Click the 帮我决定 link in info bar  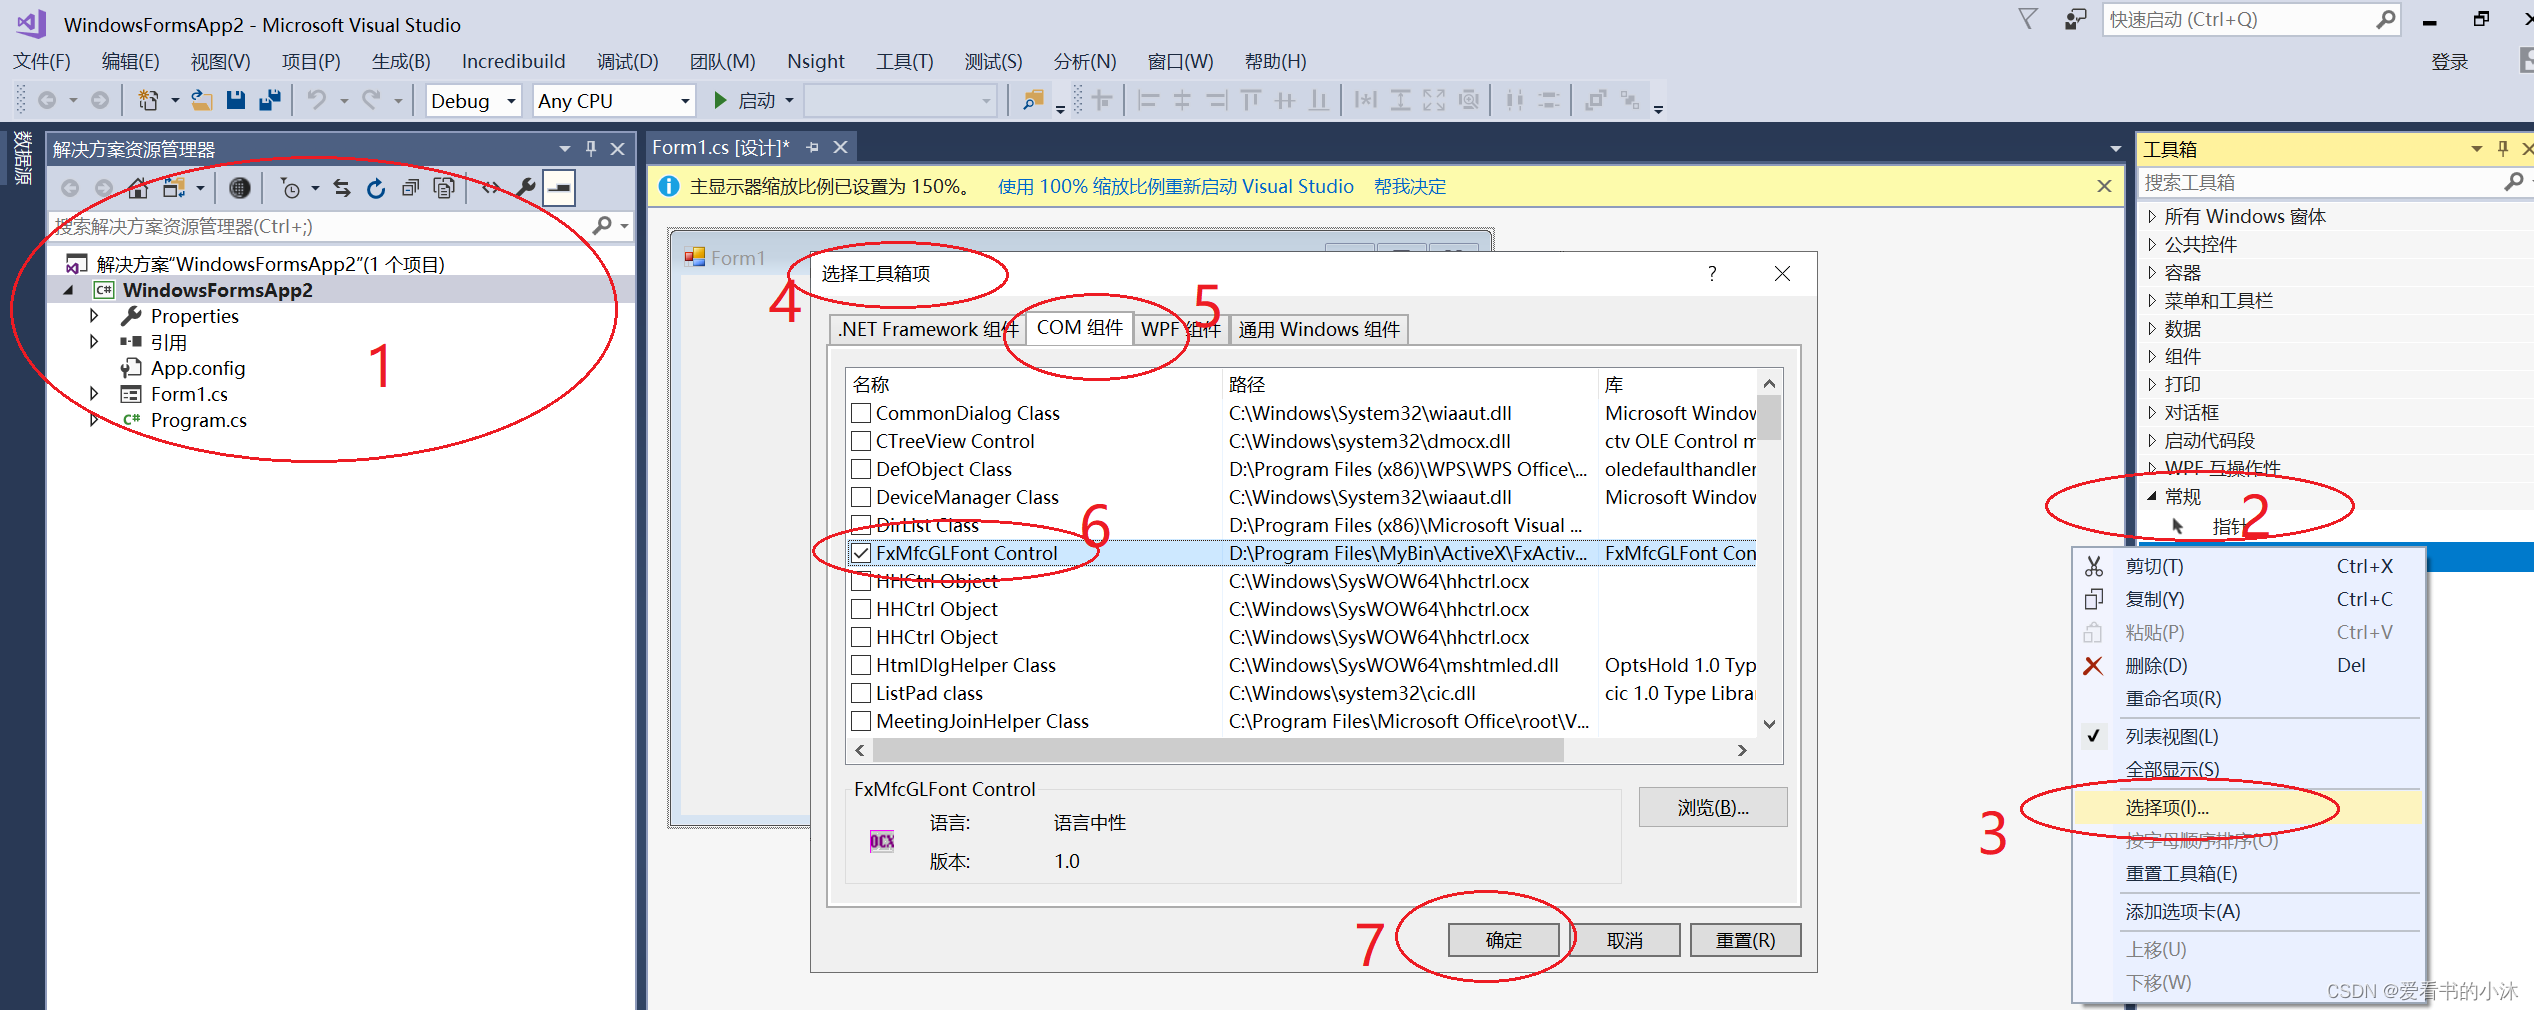(x=1410, y=186)
